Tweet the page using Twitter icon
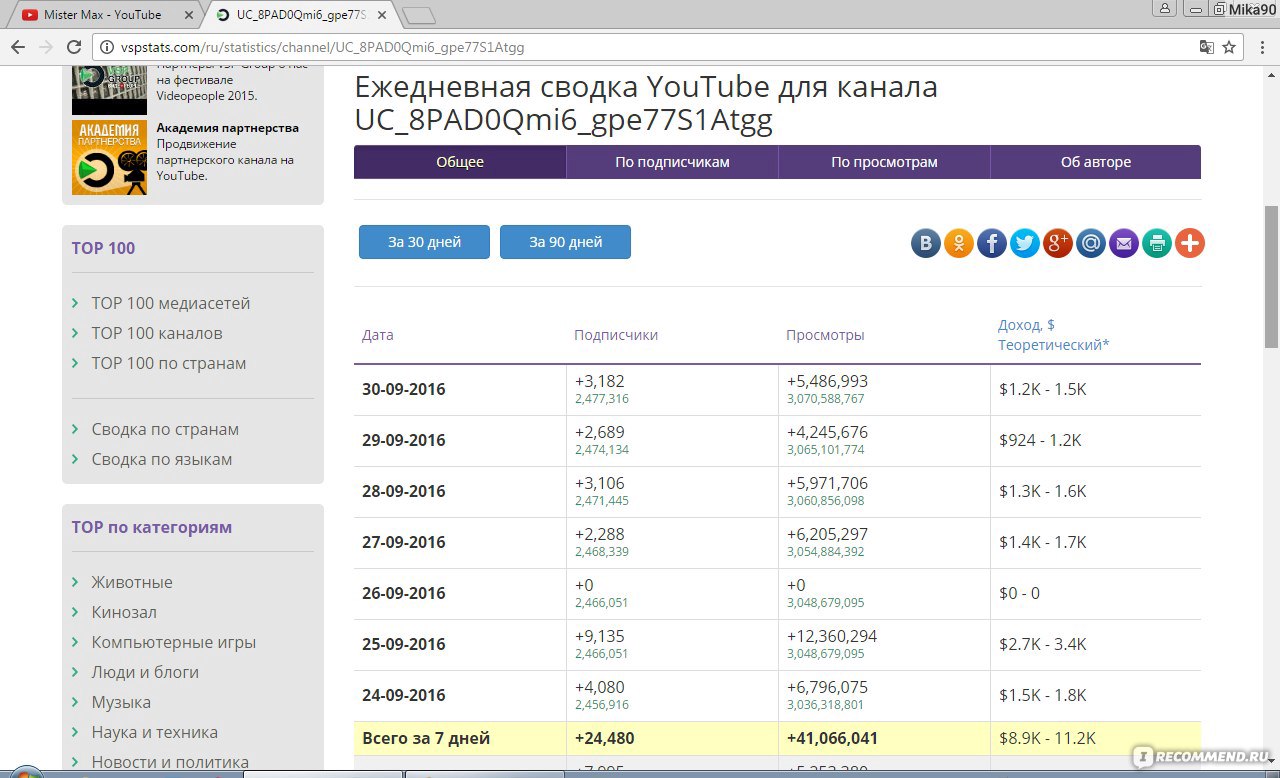 click(x=1025, y=243)
